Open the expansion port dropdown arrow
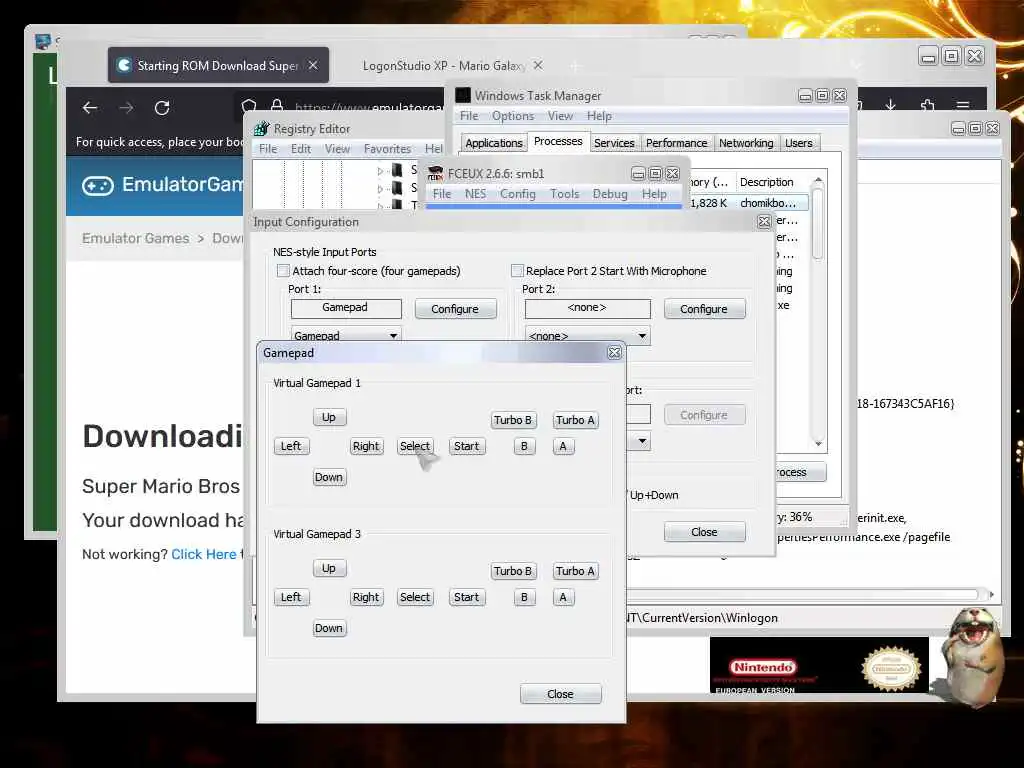Image resolution: width=1024 pixels, height=768 pixels. (x=642, y=441)
